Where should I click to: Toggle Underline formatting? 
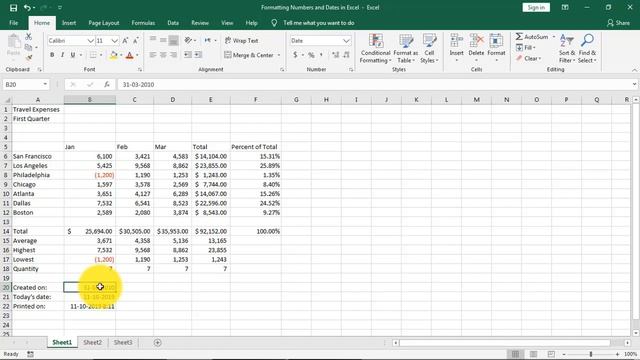click(x=73, y=55)
